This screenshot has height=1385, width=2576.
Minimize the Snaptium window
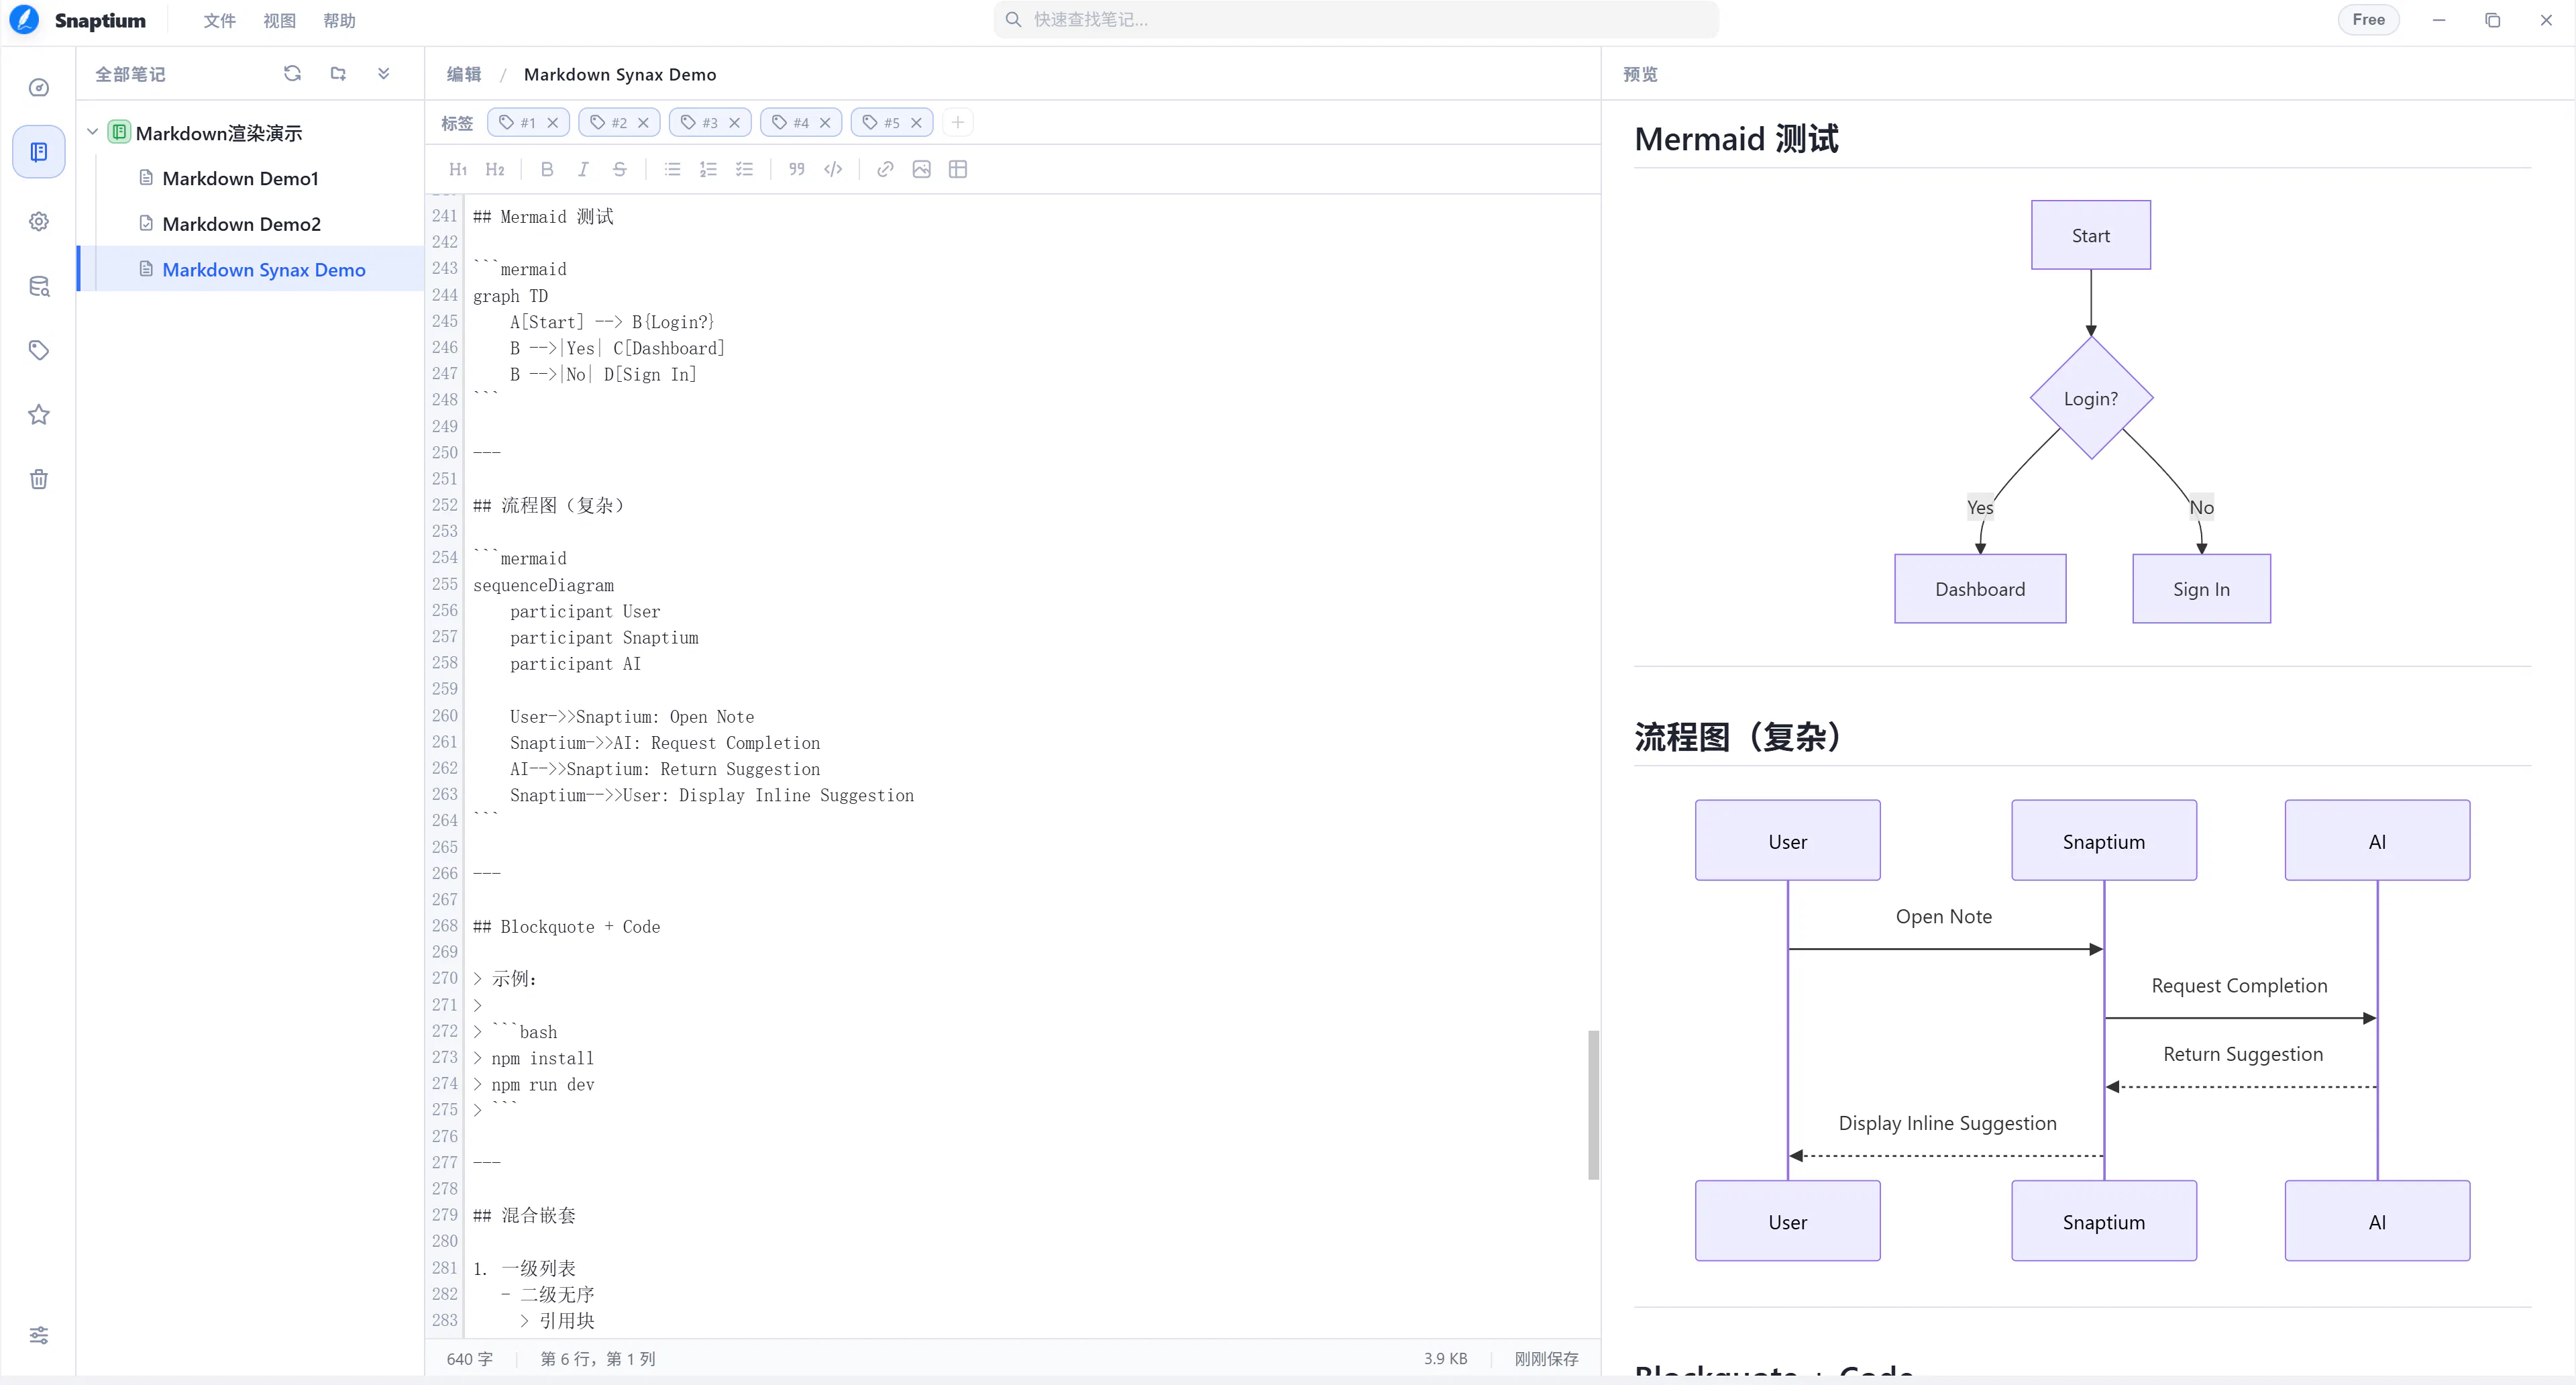pyautogui.click(x=2439, y=20)
